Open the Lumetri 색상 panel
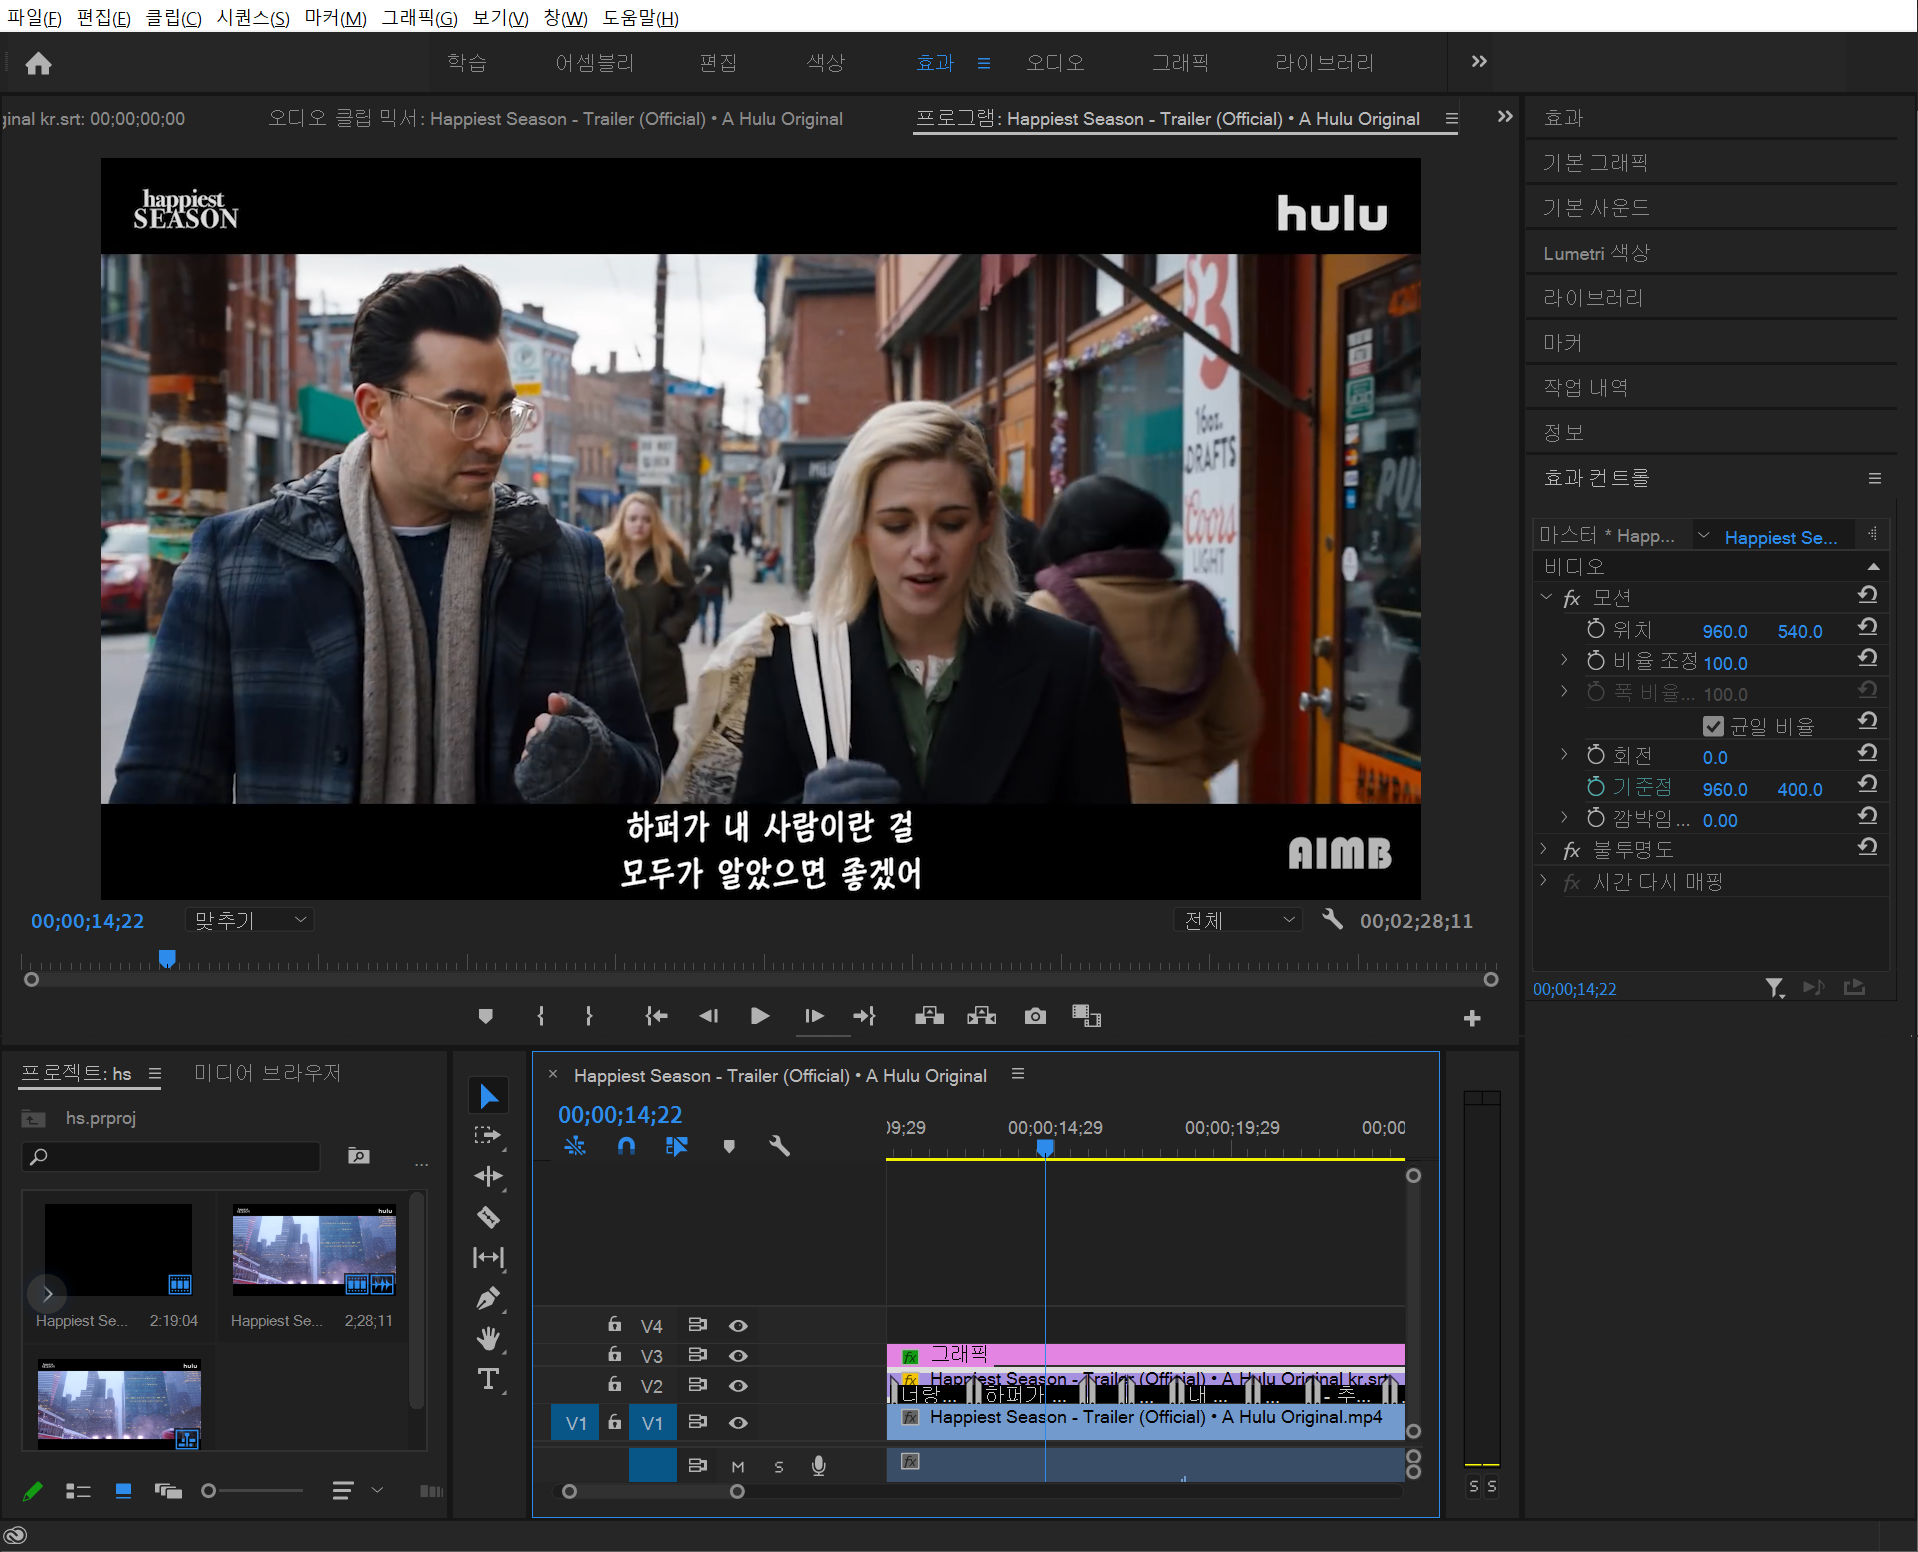 tap(1596, 253)
